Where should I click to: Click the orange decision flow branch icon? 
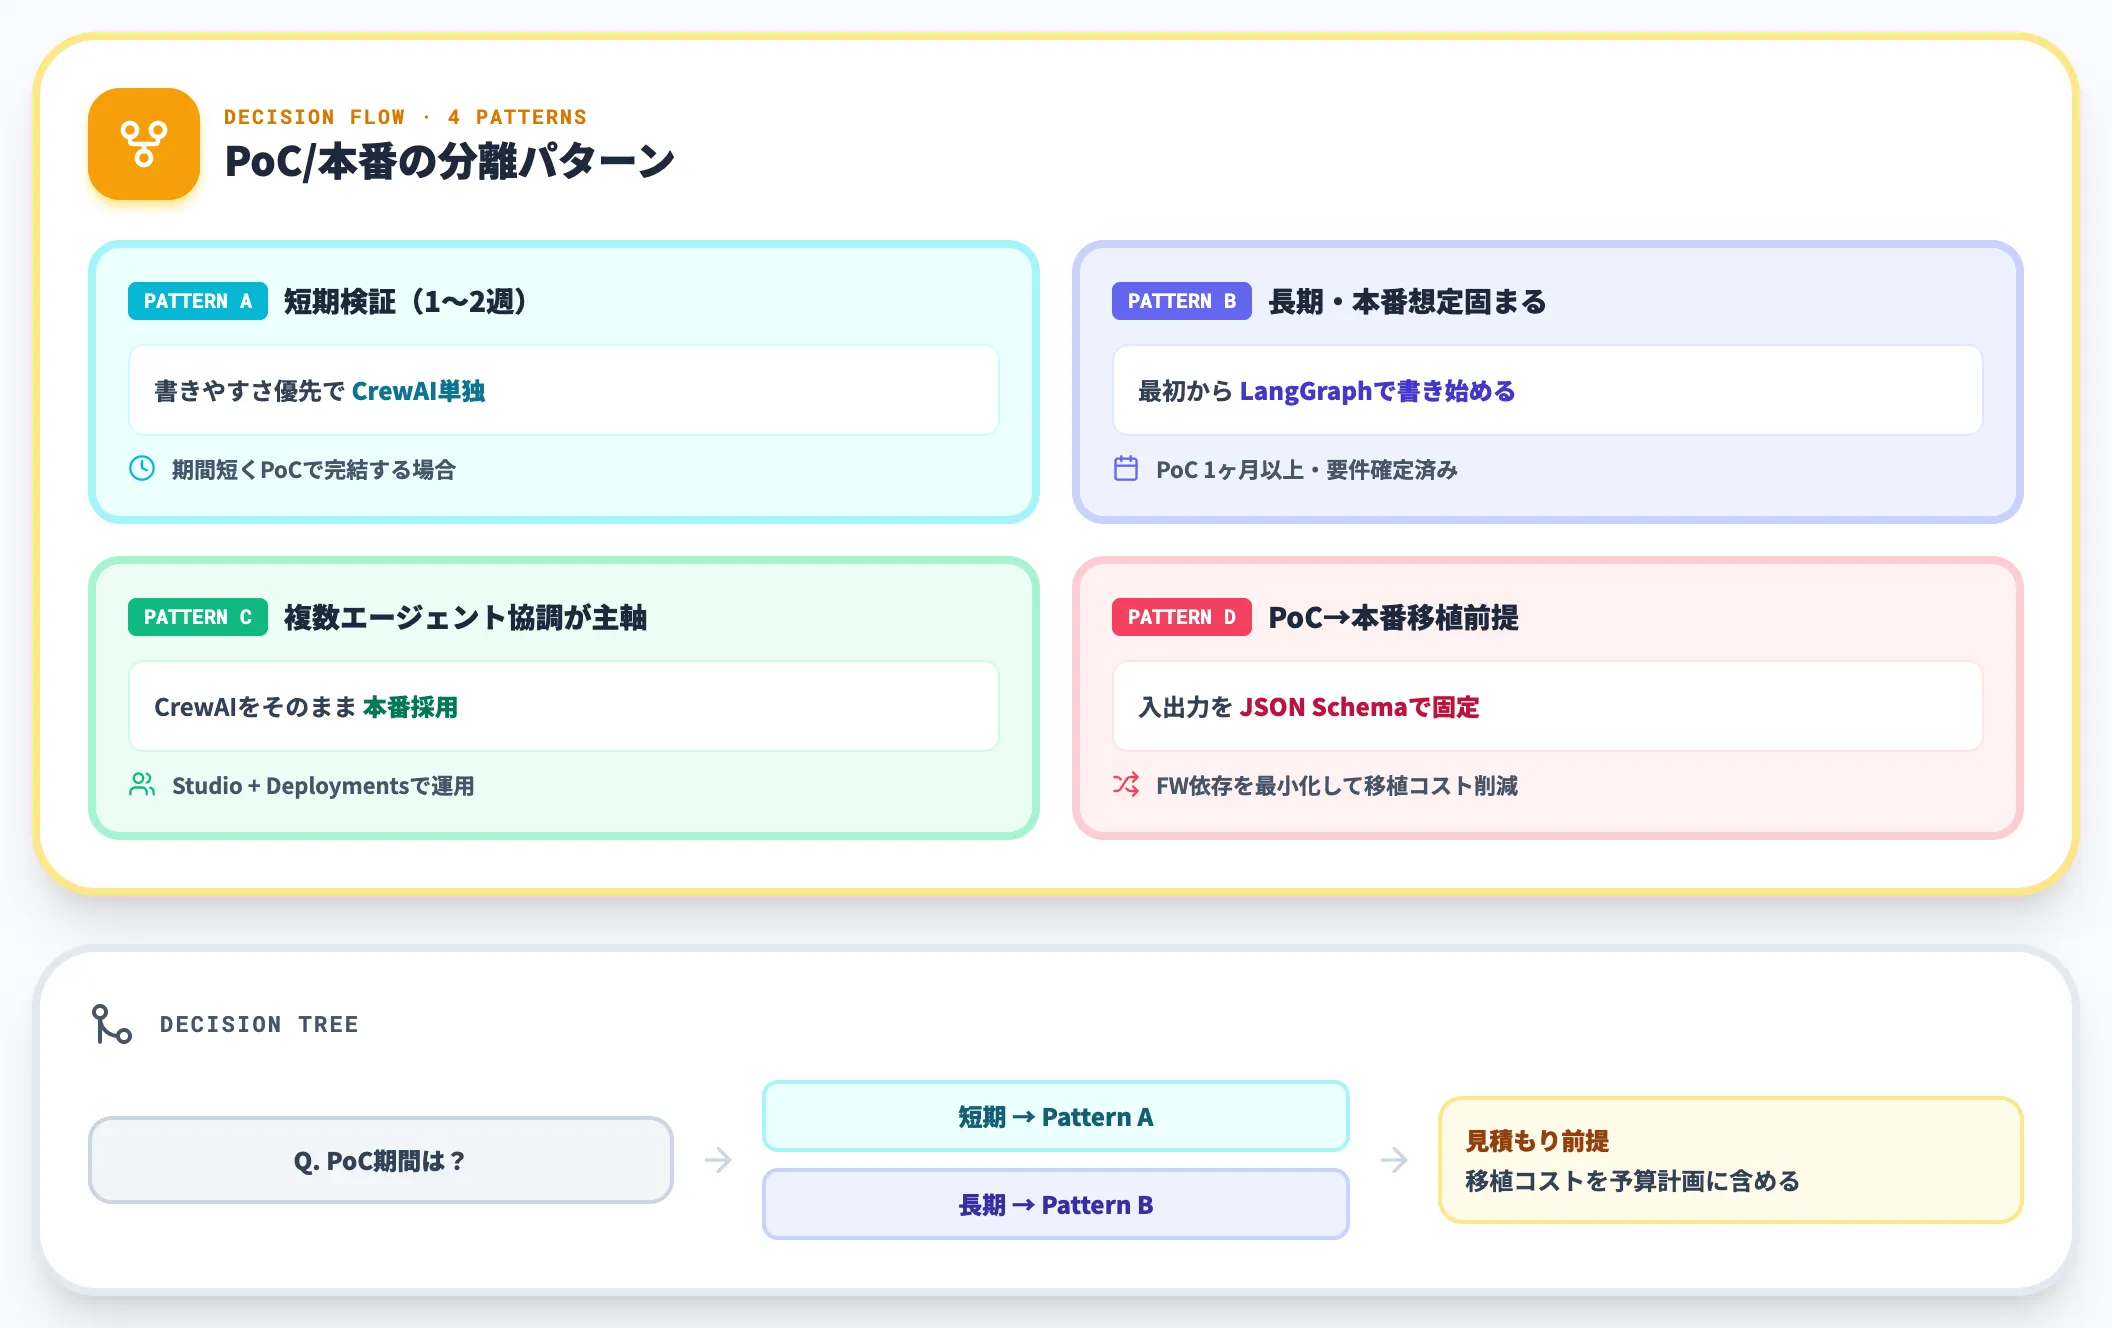[x=144, y=144]
